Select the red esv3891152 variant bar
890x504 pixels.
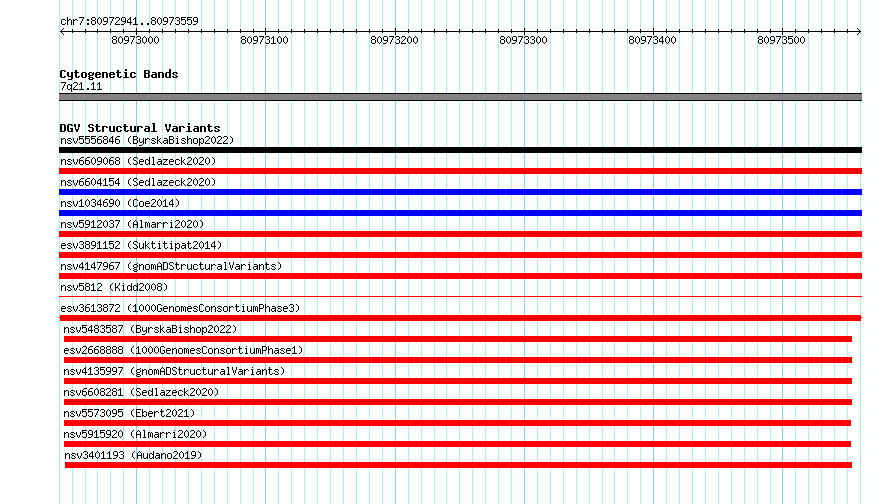[460, 255]
